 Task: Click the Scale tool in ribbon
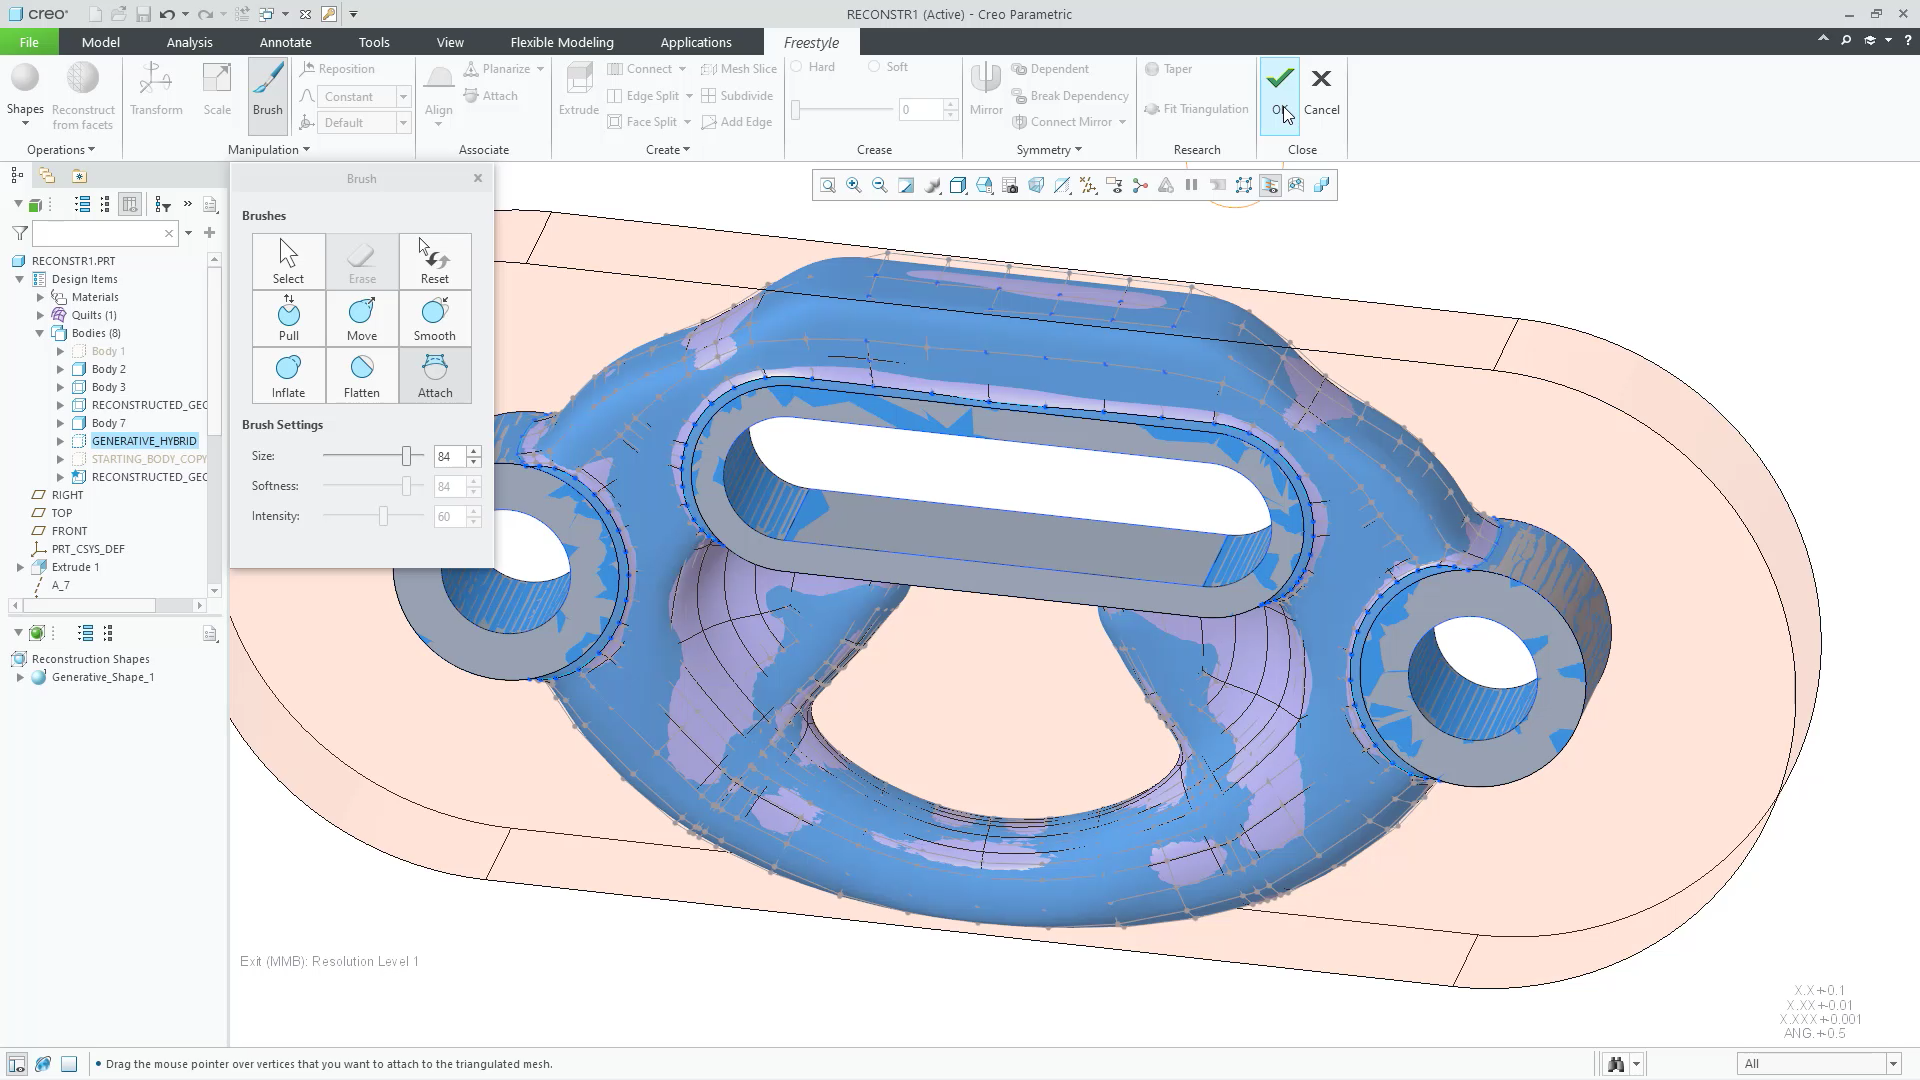[x=217, y=89]
